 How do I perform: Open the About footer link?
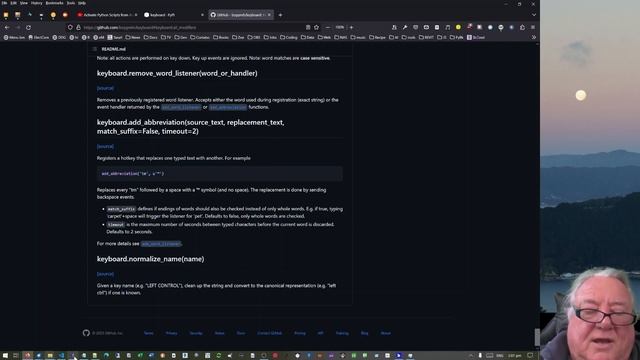coord(386,333)
